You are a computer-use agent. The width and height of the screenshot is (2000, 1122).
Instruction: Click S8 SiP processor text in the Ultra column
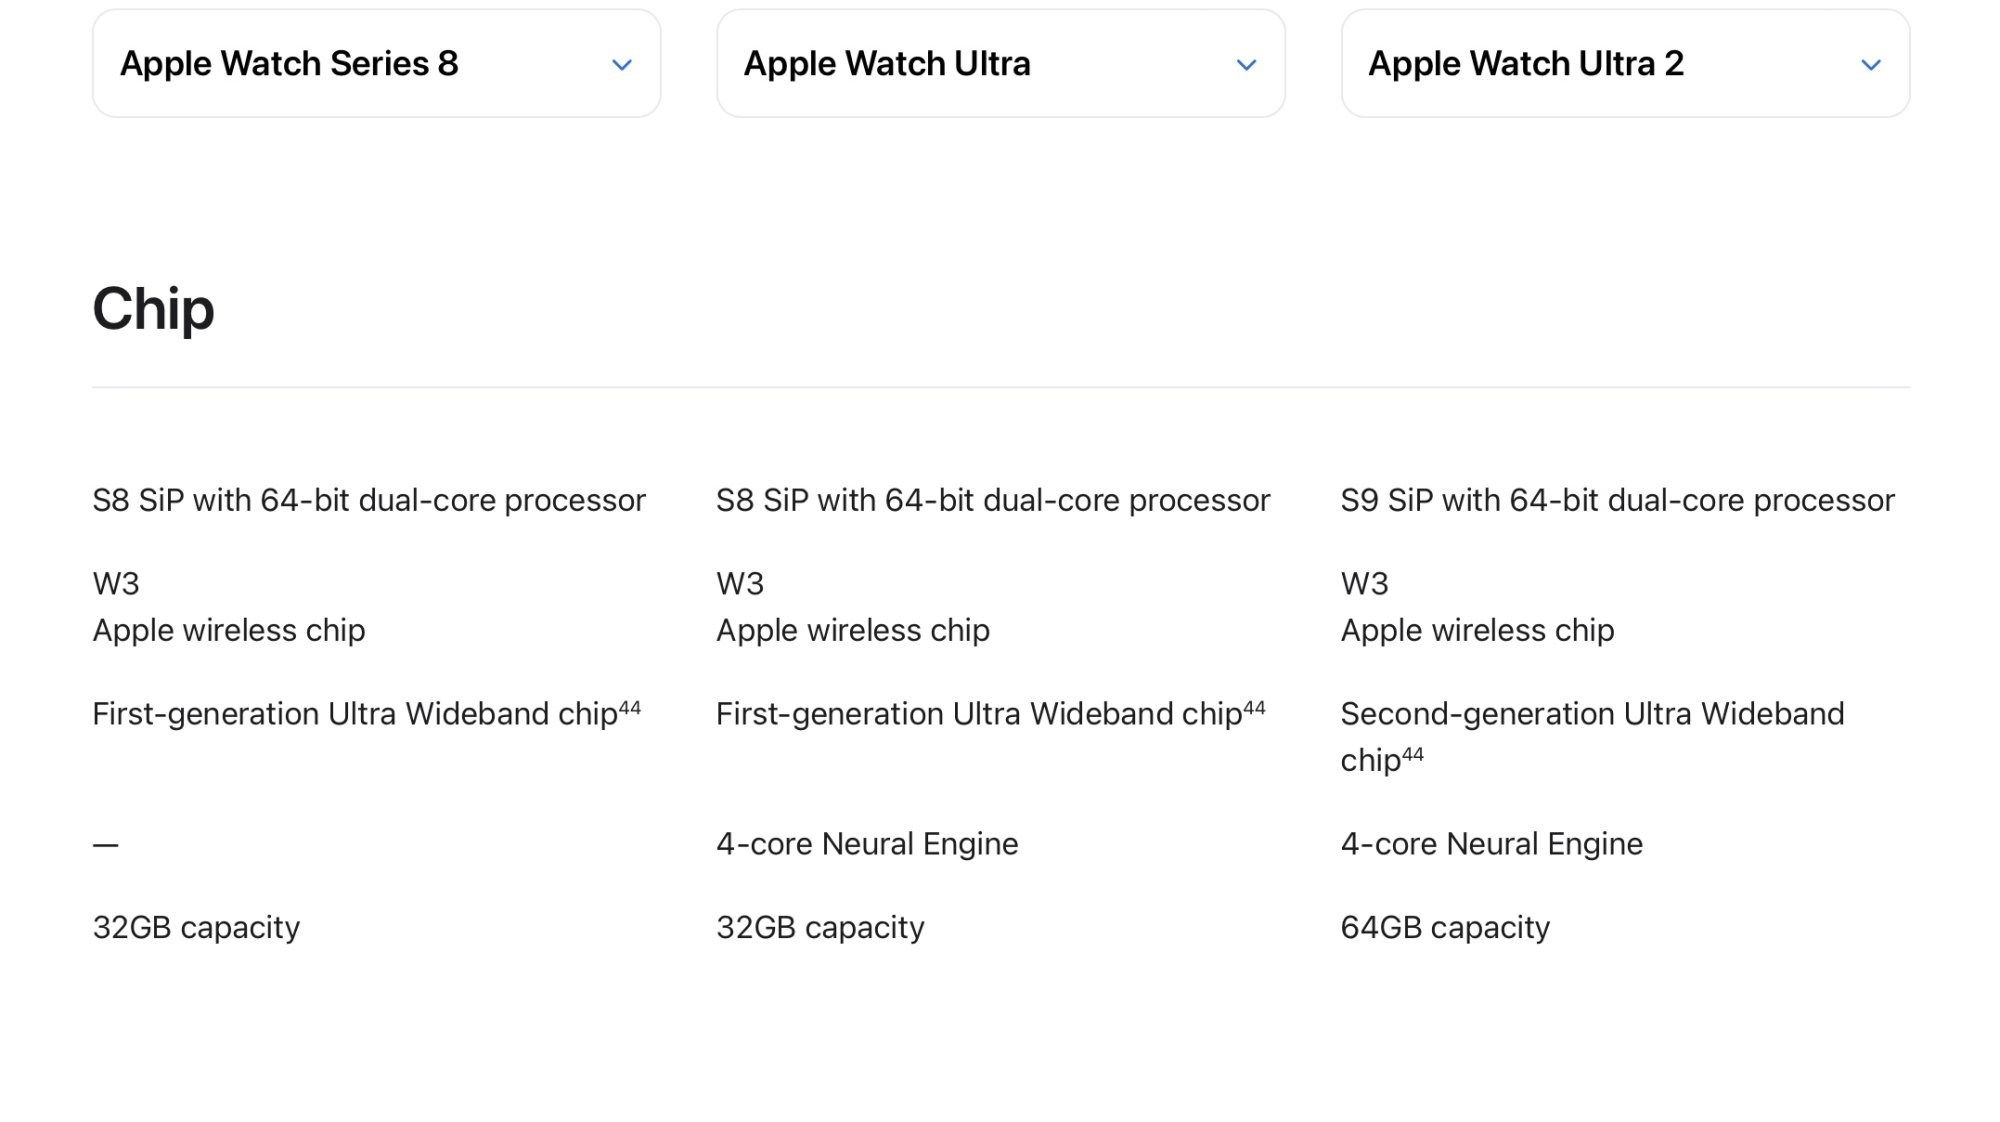[993, 500]
